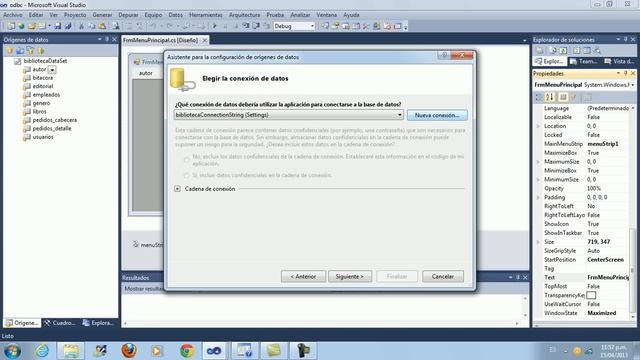The height and width of the screenshot is (360, 640).
Task: Open the Datos menu
Action: click(x=176, y=15)
